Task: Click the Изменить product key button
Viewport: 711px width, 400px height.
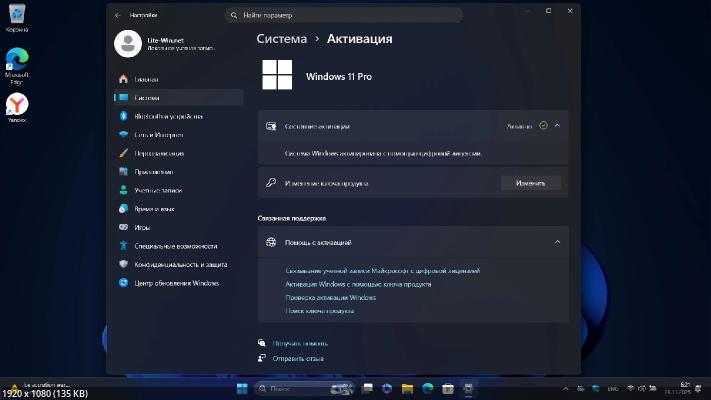Action: 530,183
